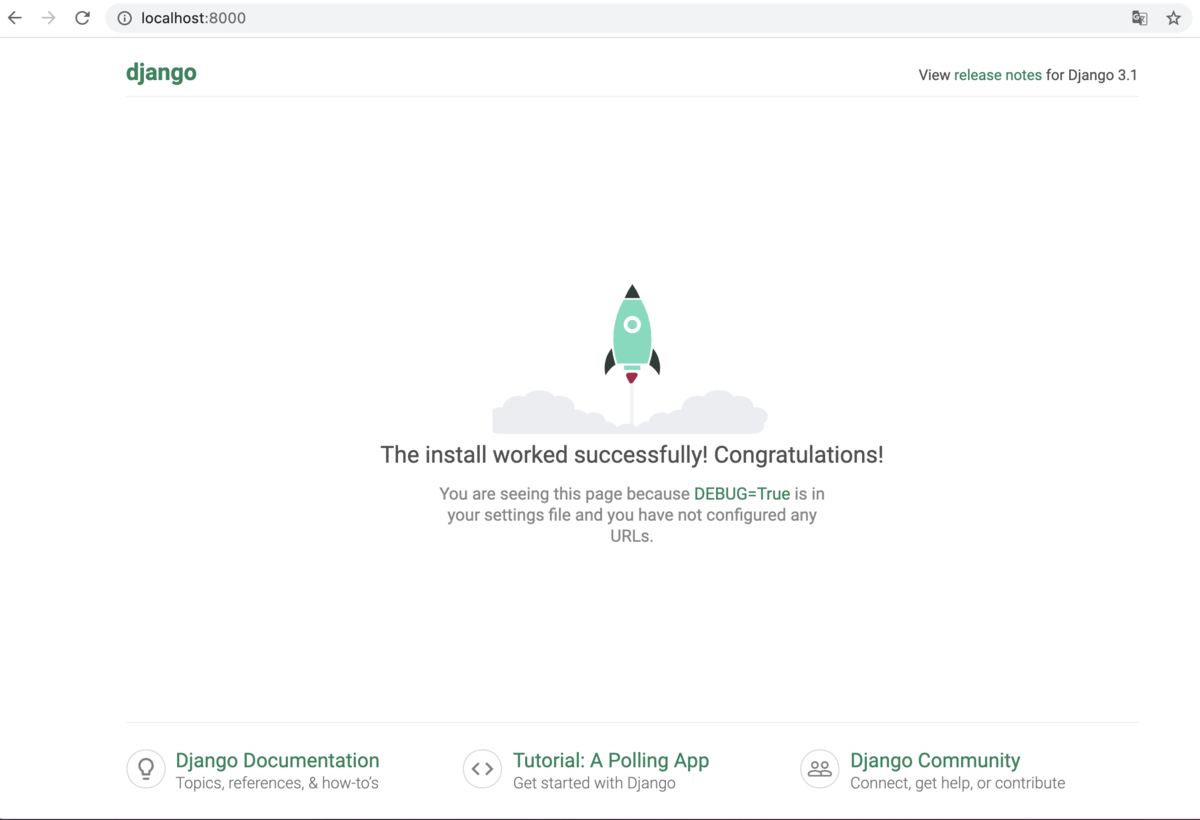This screenshot has height=820, width=1200.
Task: Click the people community icon
Action: (x=820, y=769)
